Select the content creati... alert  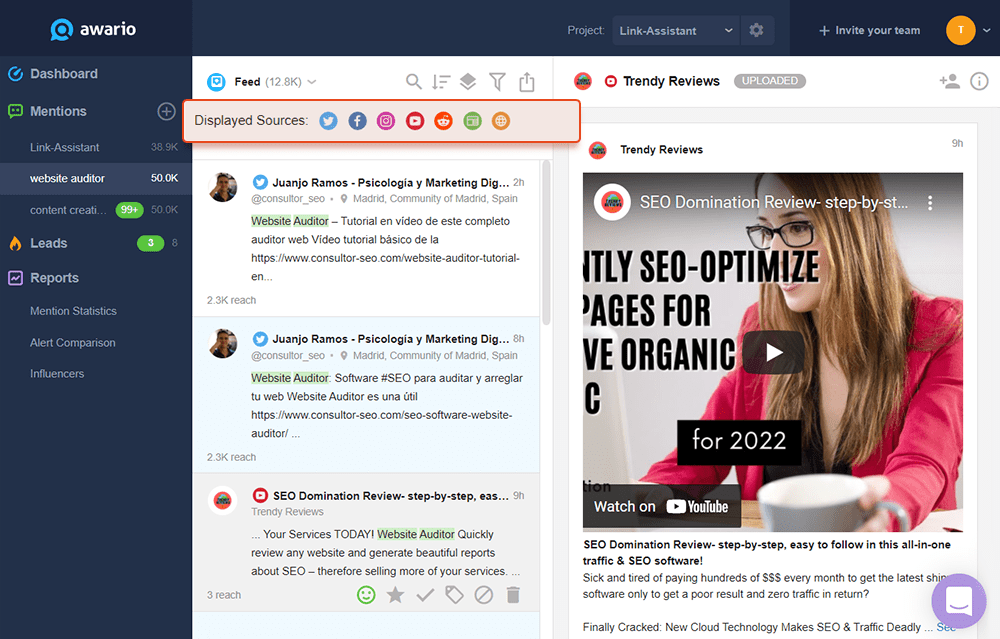coord(96,210)
